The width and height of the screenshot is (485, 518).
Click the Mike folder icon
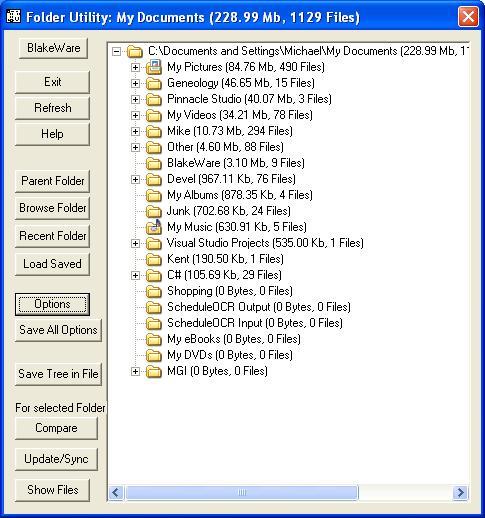pyautogui.click(x=154, y=131)
